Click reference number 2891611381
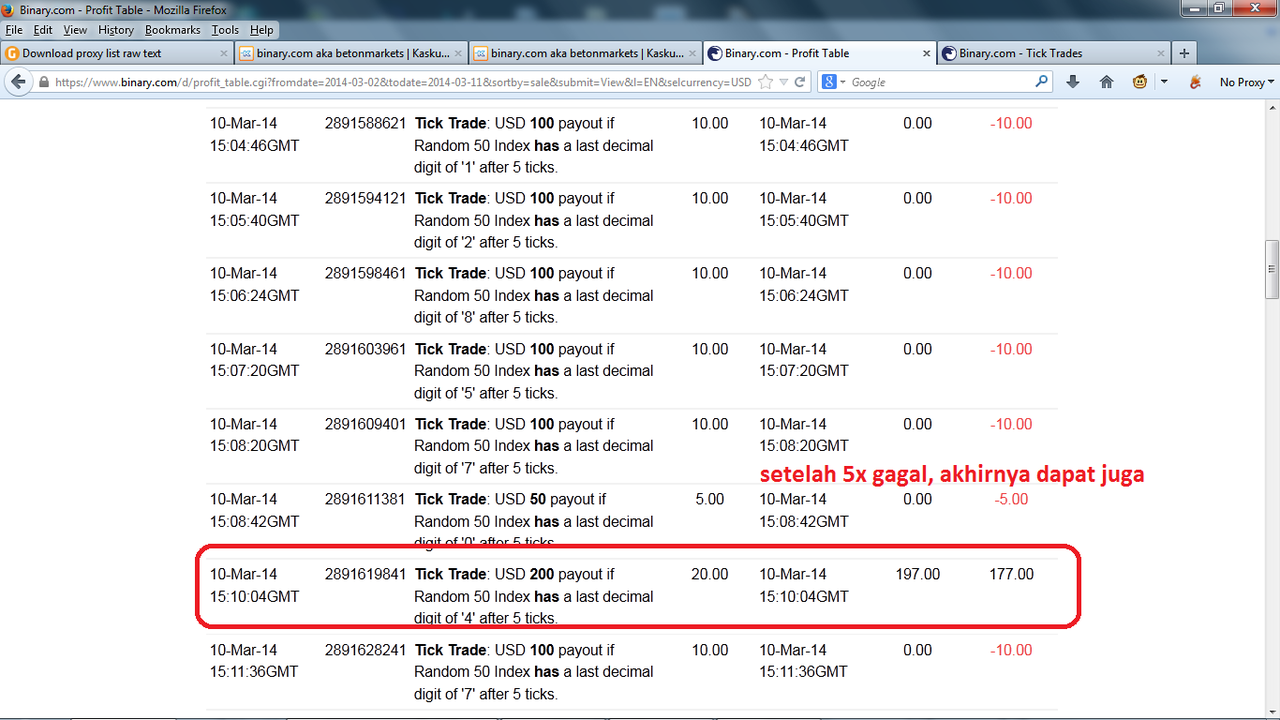 (366, 499)
